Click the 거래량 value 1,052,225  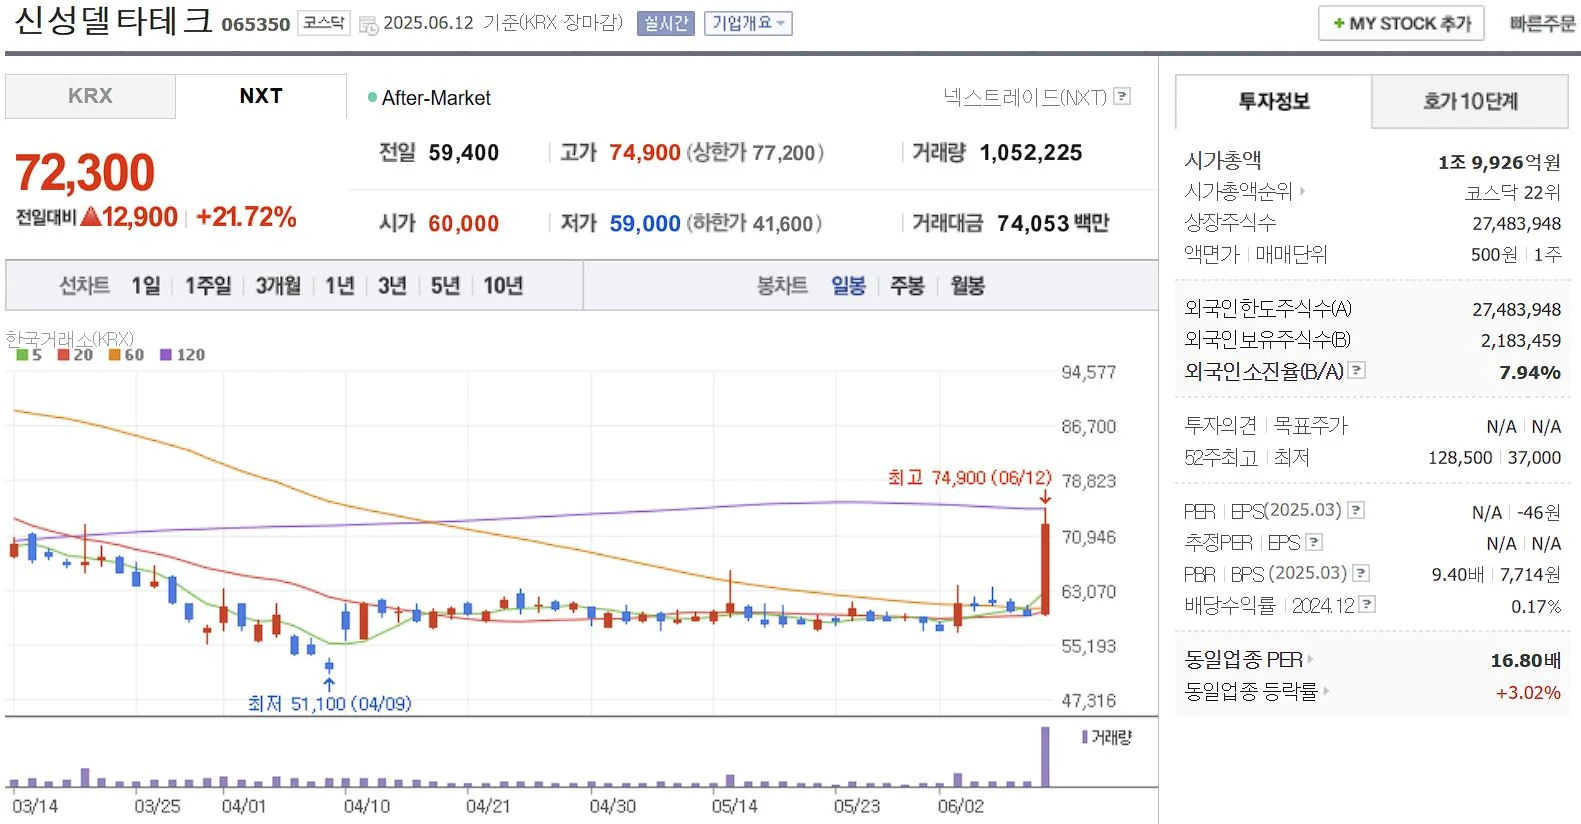coord(1031,153)
